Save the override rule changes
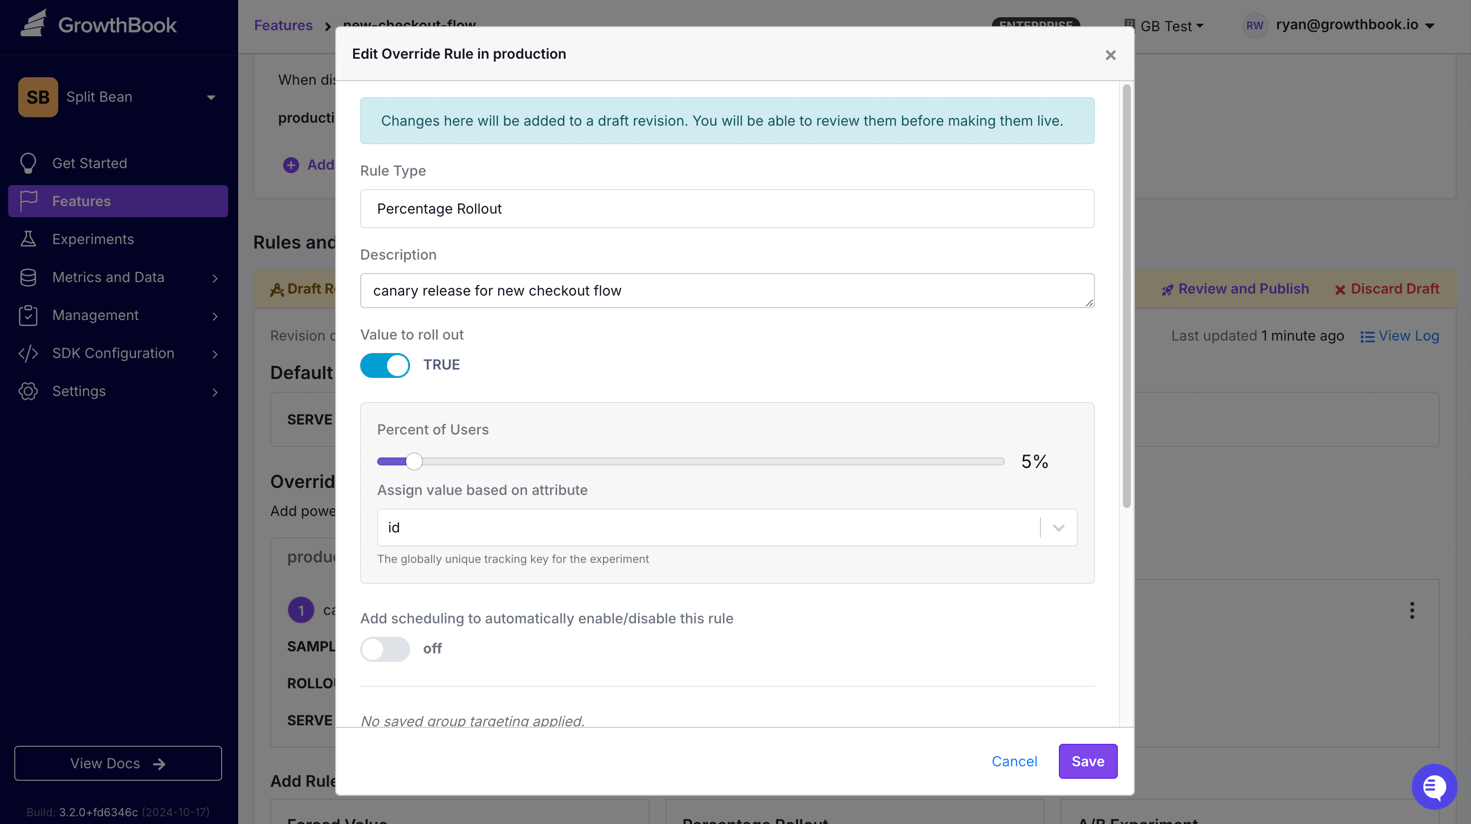The height and width of the screenshot is (824, 1471). pyautogui.click(x=1087, y=761)
